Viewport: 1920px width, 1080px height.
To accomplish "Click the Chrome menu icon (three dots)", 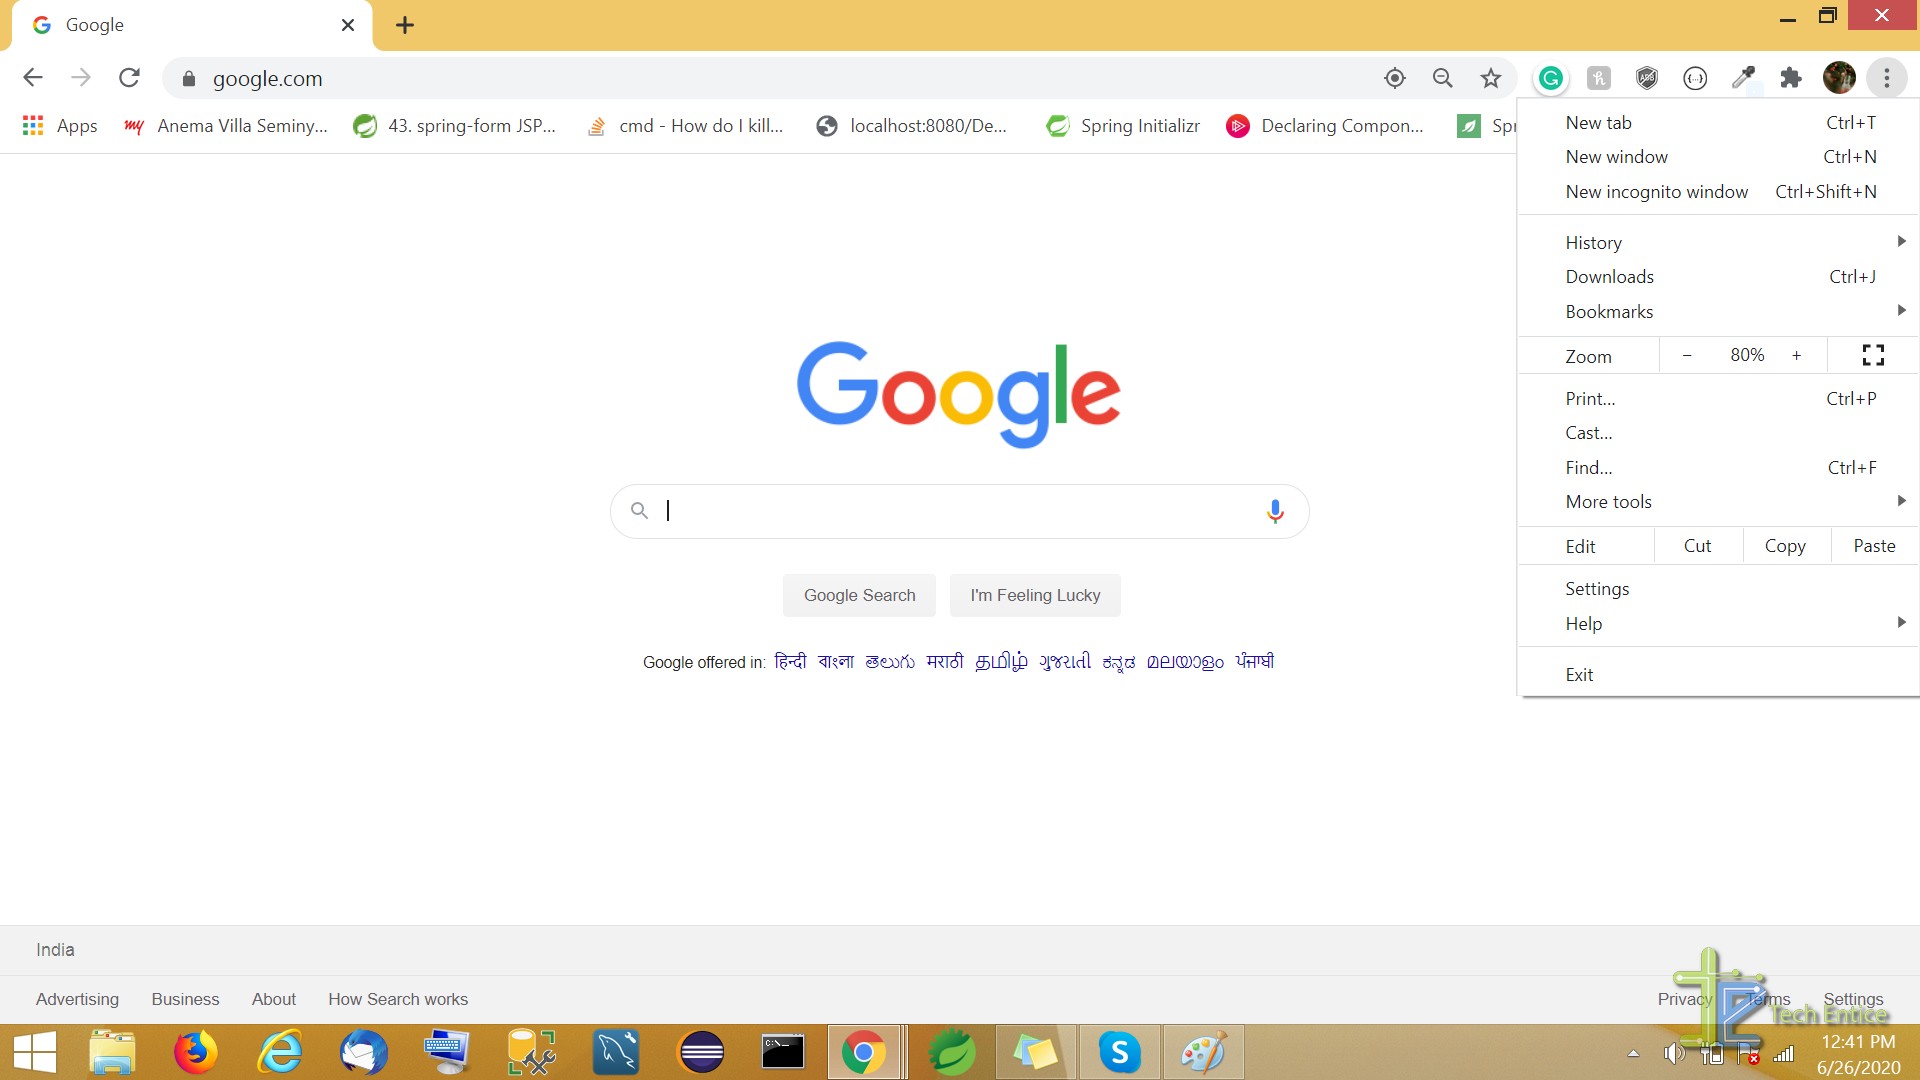I will point(1886,78).
